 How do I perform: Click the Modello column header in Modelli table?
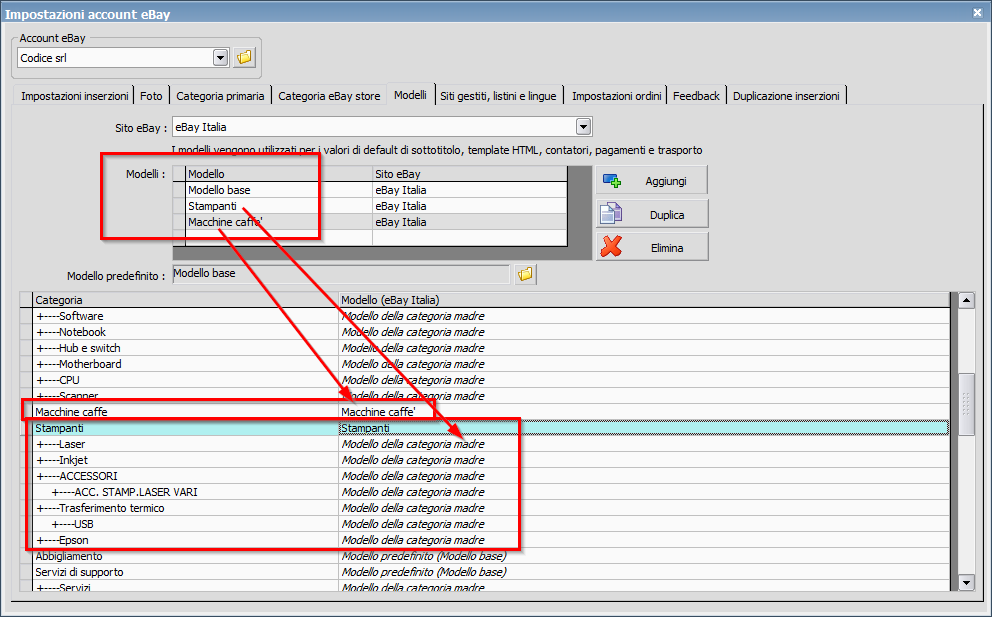click(279, 173)
